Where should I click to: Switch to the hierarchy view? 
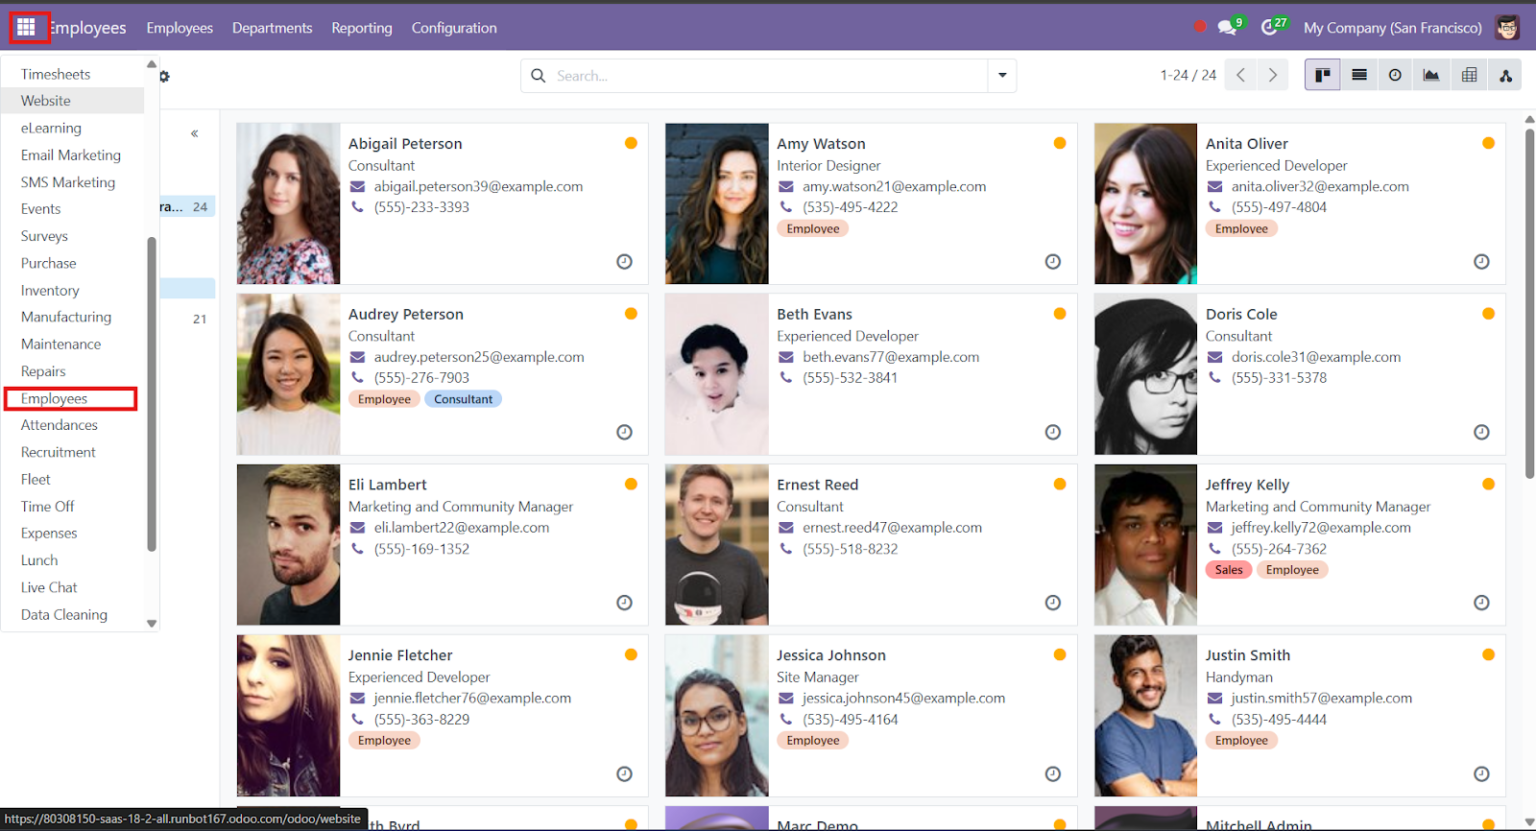(x=1504, y=74)
